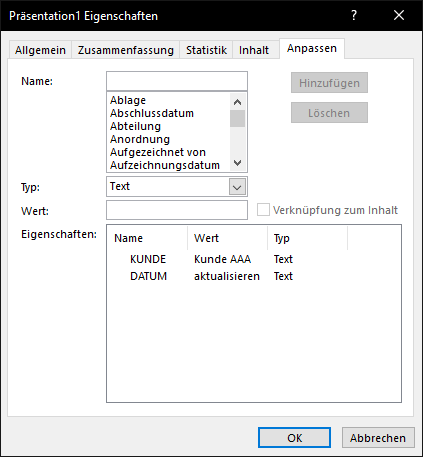Close the Eigenschaften dialog

[x=399, y=15]
